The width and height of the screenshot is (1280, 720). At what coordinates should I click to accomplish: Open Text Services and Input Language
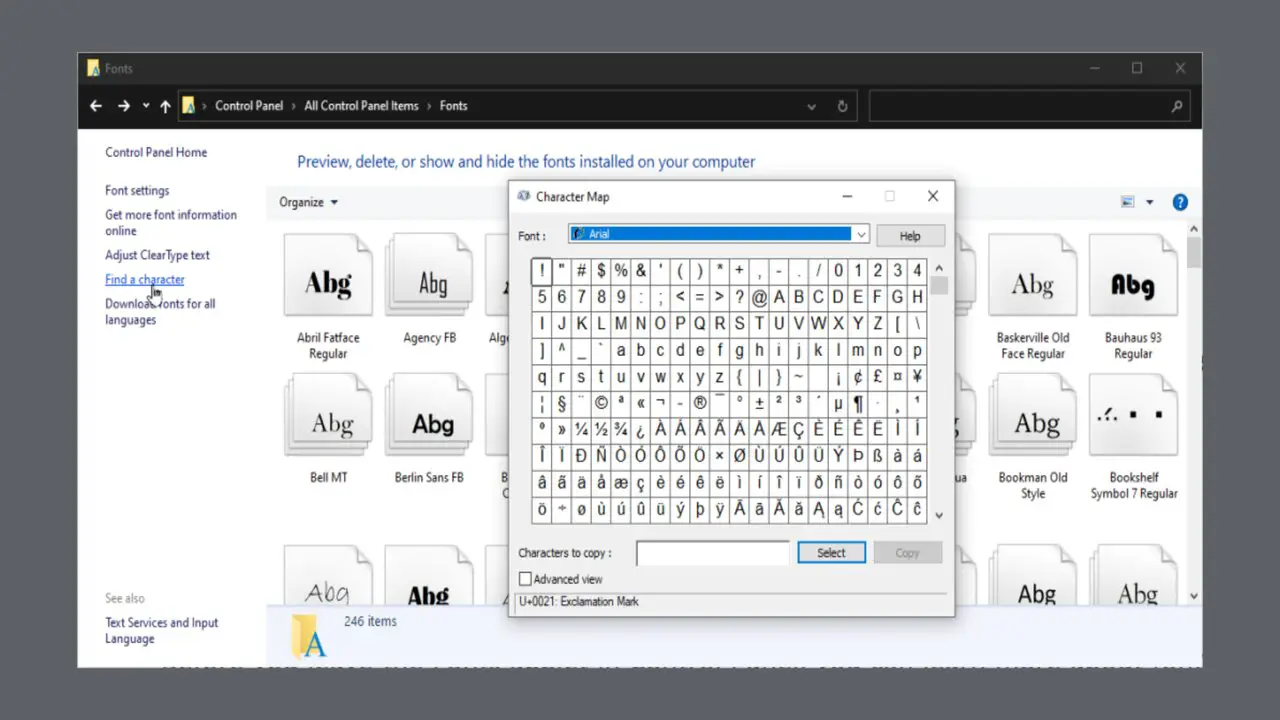[x=161, y=630]
